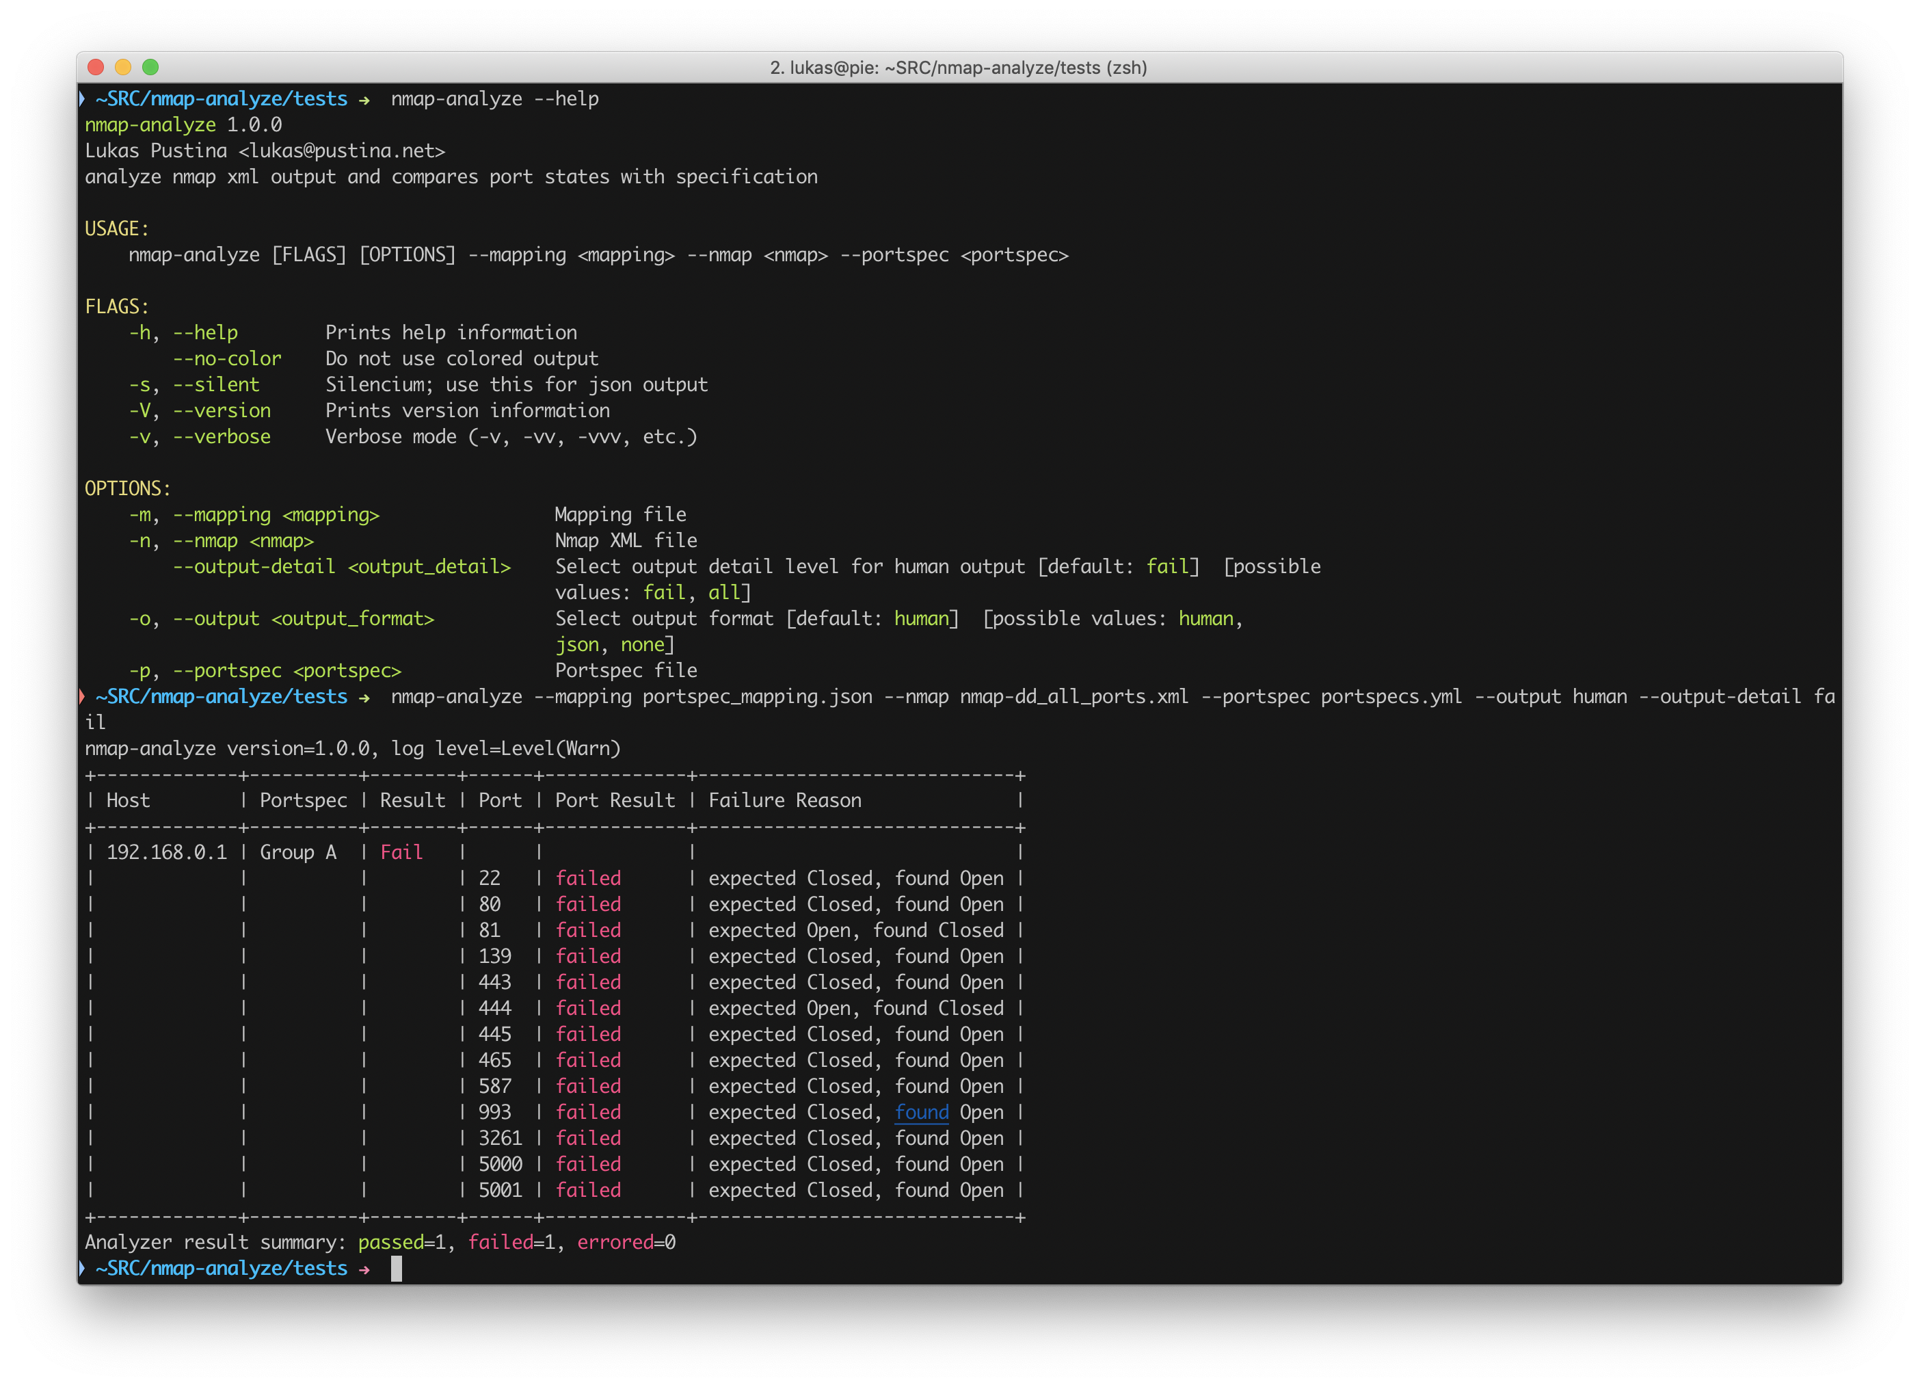1920x1387 pixels.
Task: Maximize the terminal with green button
Action: (x=150, y=67)
